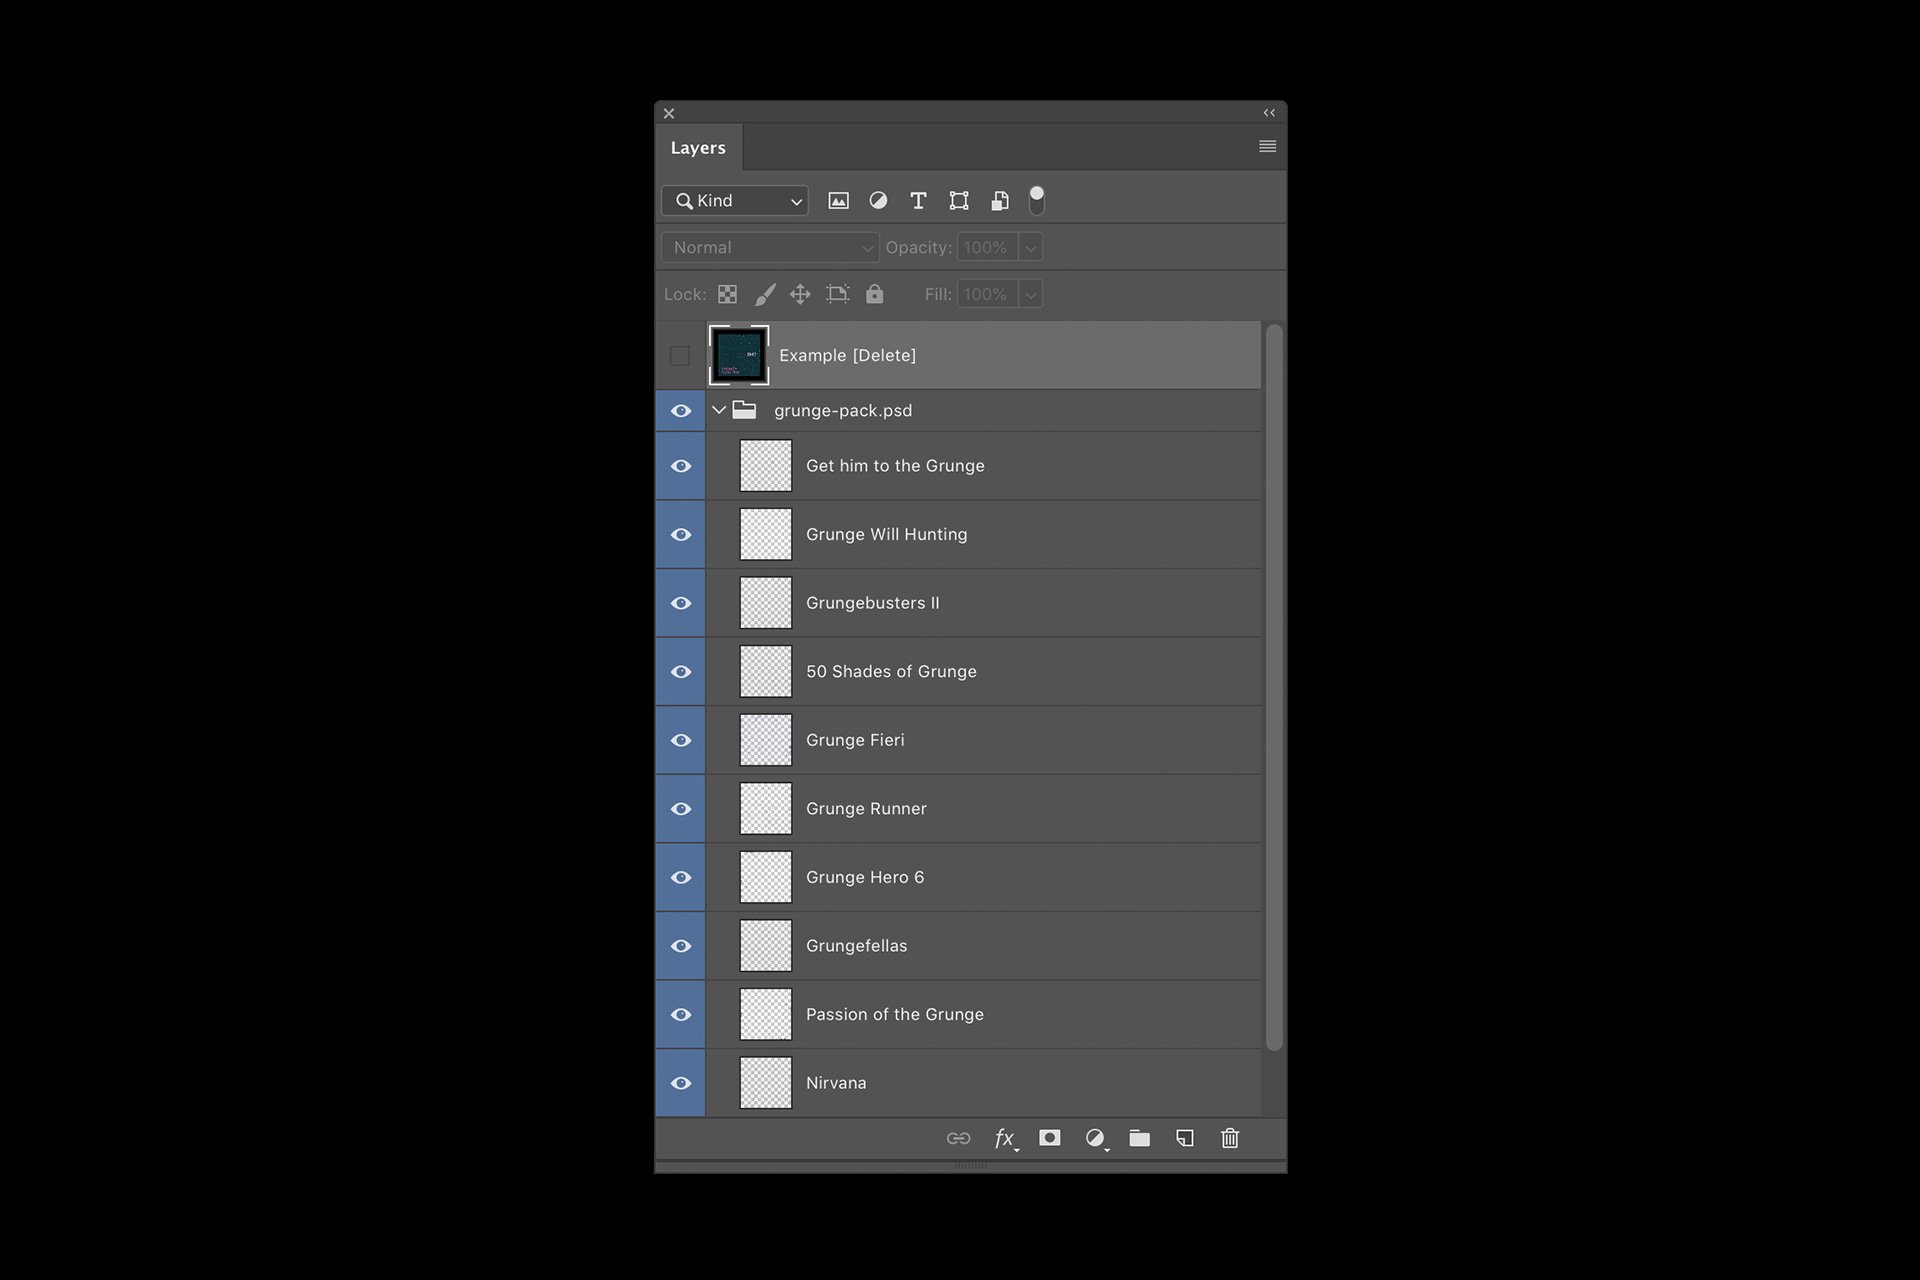The width and height of the screenshot is (1920, 1280).
Task: Open the blending mode dropdown
Action: (767, 246)
